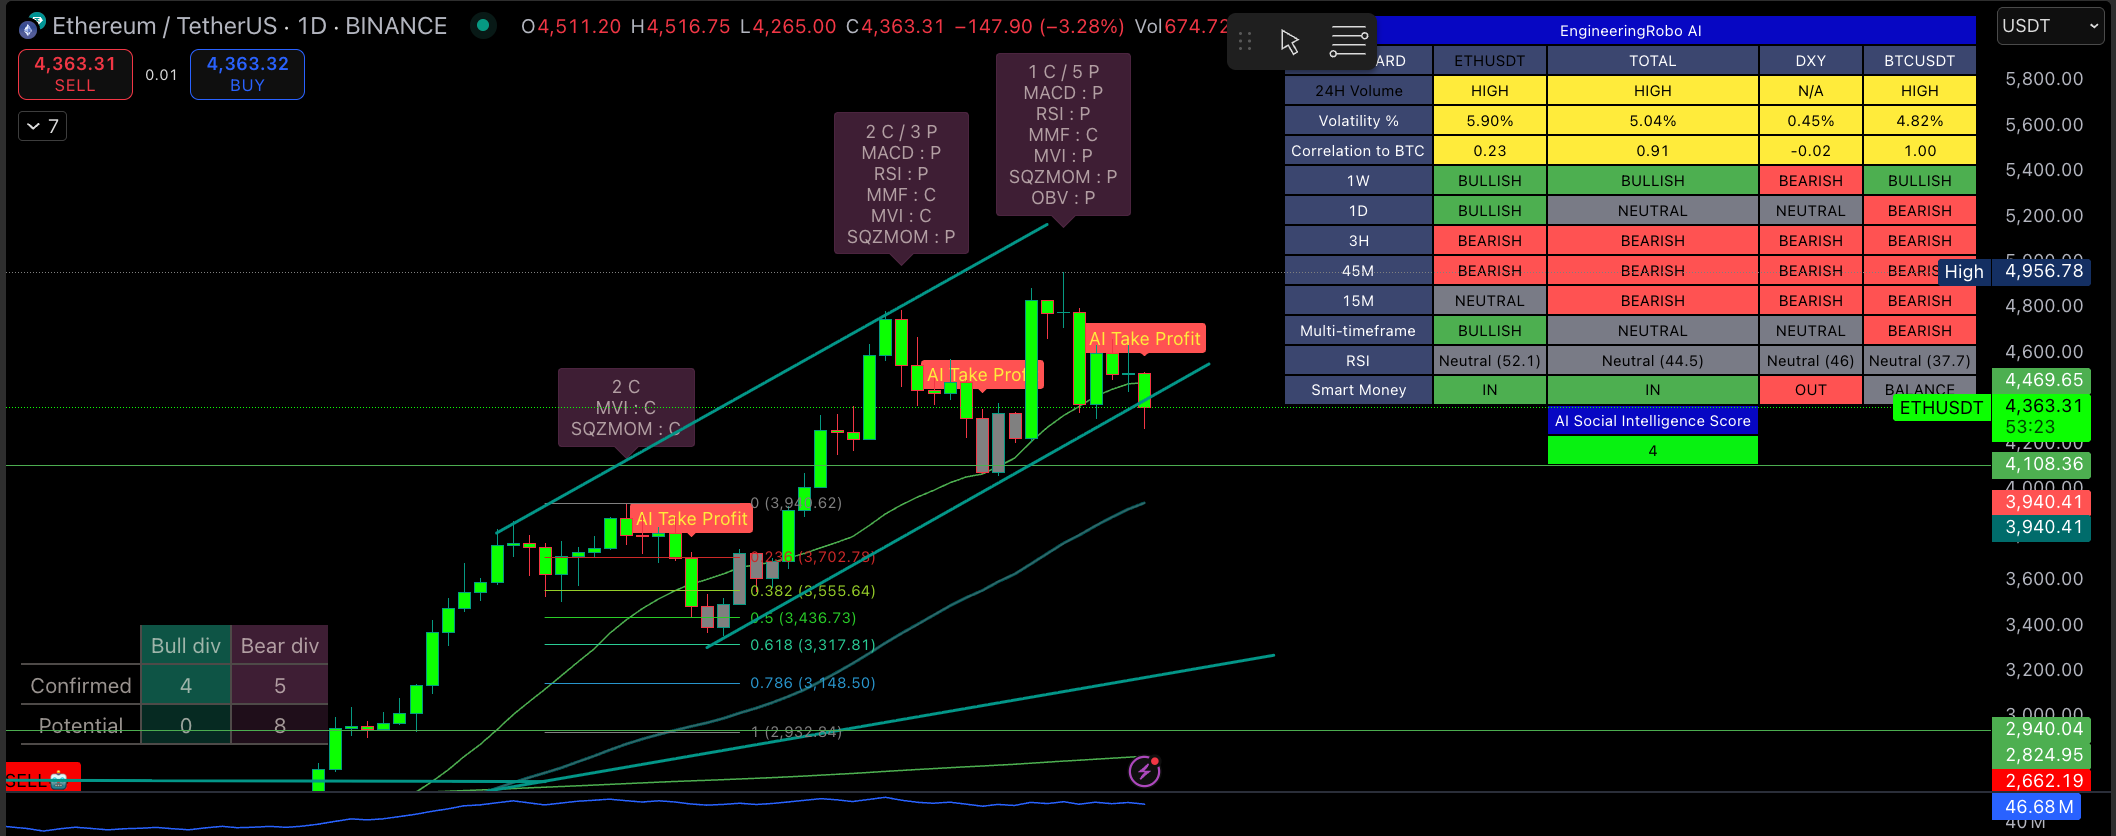The height and width of the screenshot is (836, 2116).
Task: Click ETHUSDT 1W BULLISH cell
Action: pyautogui.click(x=1489, y=181)
